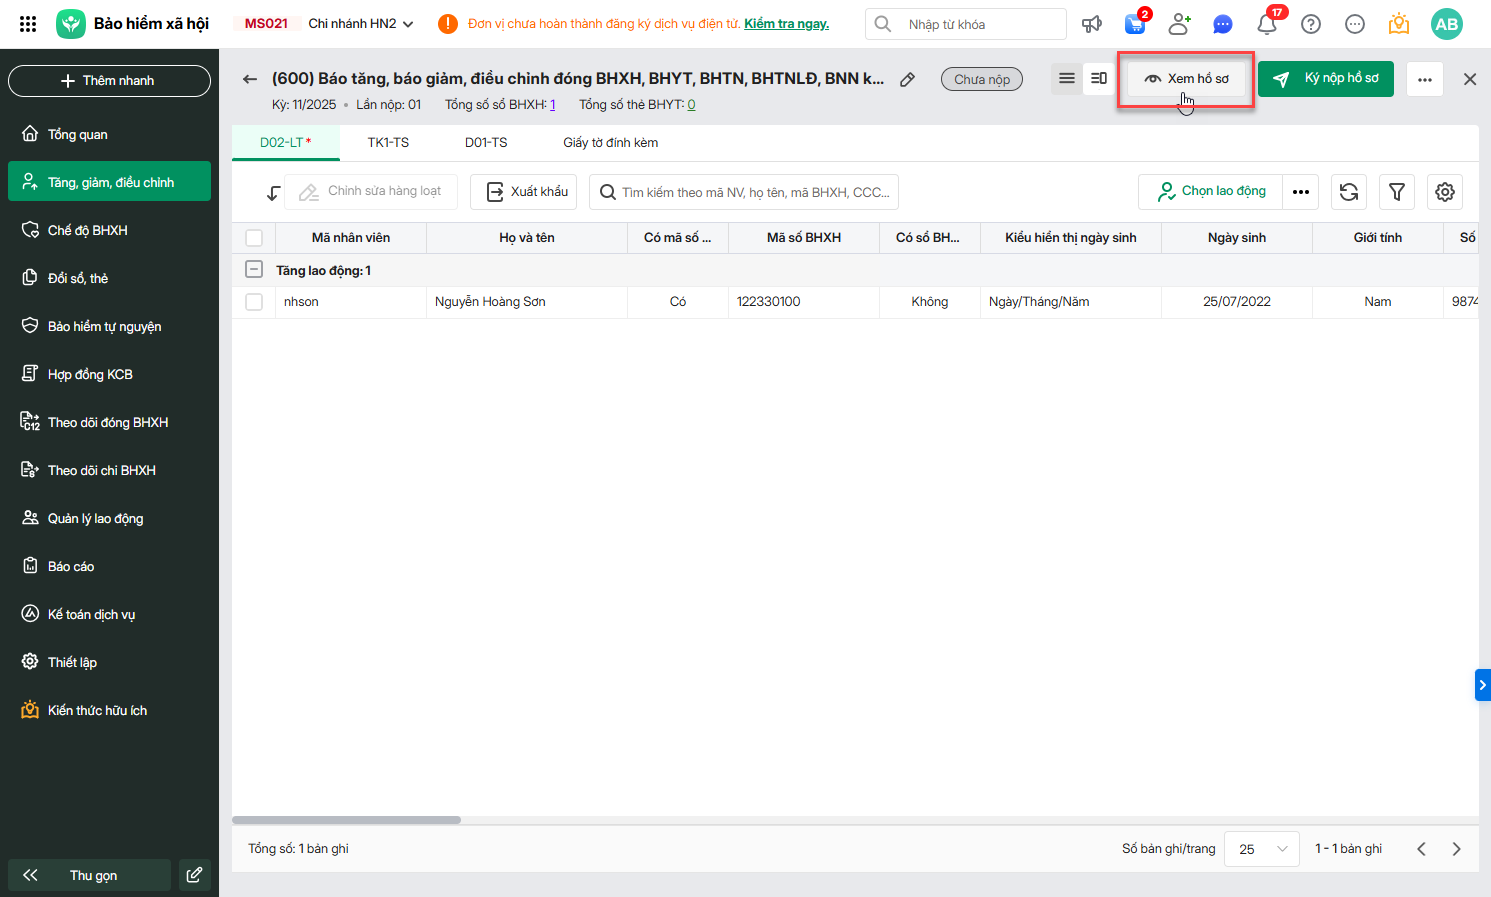The width and height of the screenshot is (1491, 897).
Task: Click the add user icon
Action: (x=1179, y=24)
